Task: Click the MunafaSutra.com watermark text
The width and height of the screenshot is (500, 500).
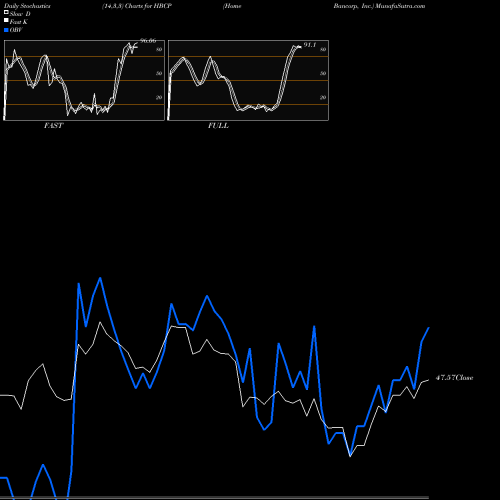Action: click(x=400, y=6)
